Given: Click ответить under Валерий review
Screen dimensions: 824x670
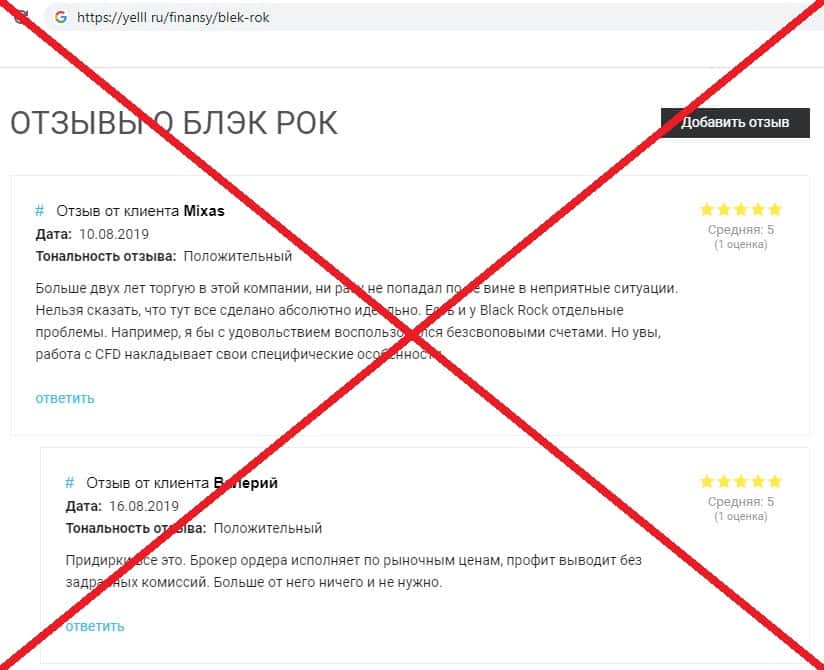Looking at the screenshot, I should tap(95, 626).
